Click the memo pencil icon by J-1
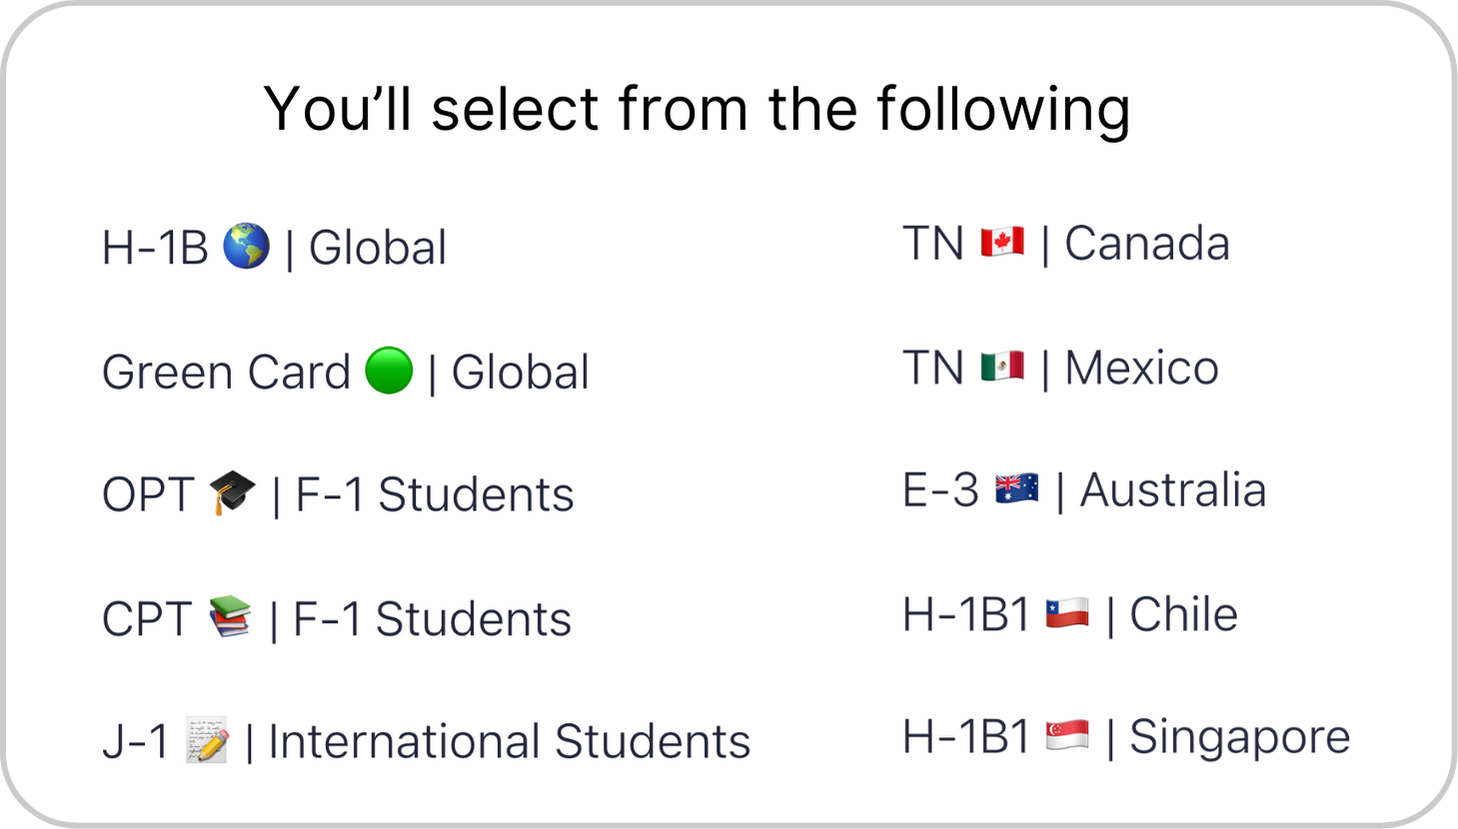Viewport: 1458px width, 829px height. click(207, 741)
